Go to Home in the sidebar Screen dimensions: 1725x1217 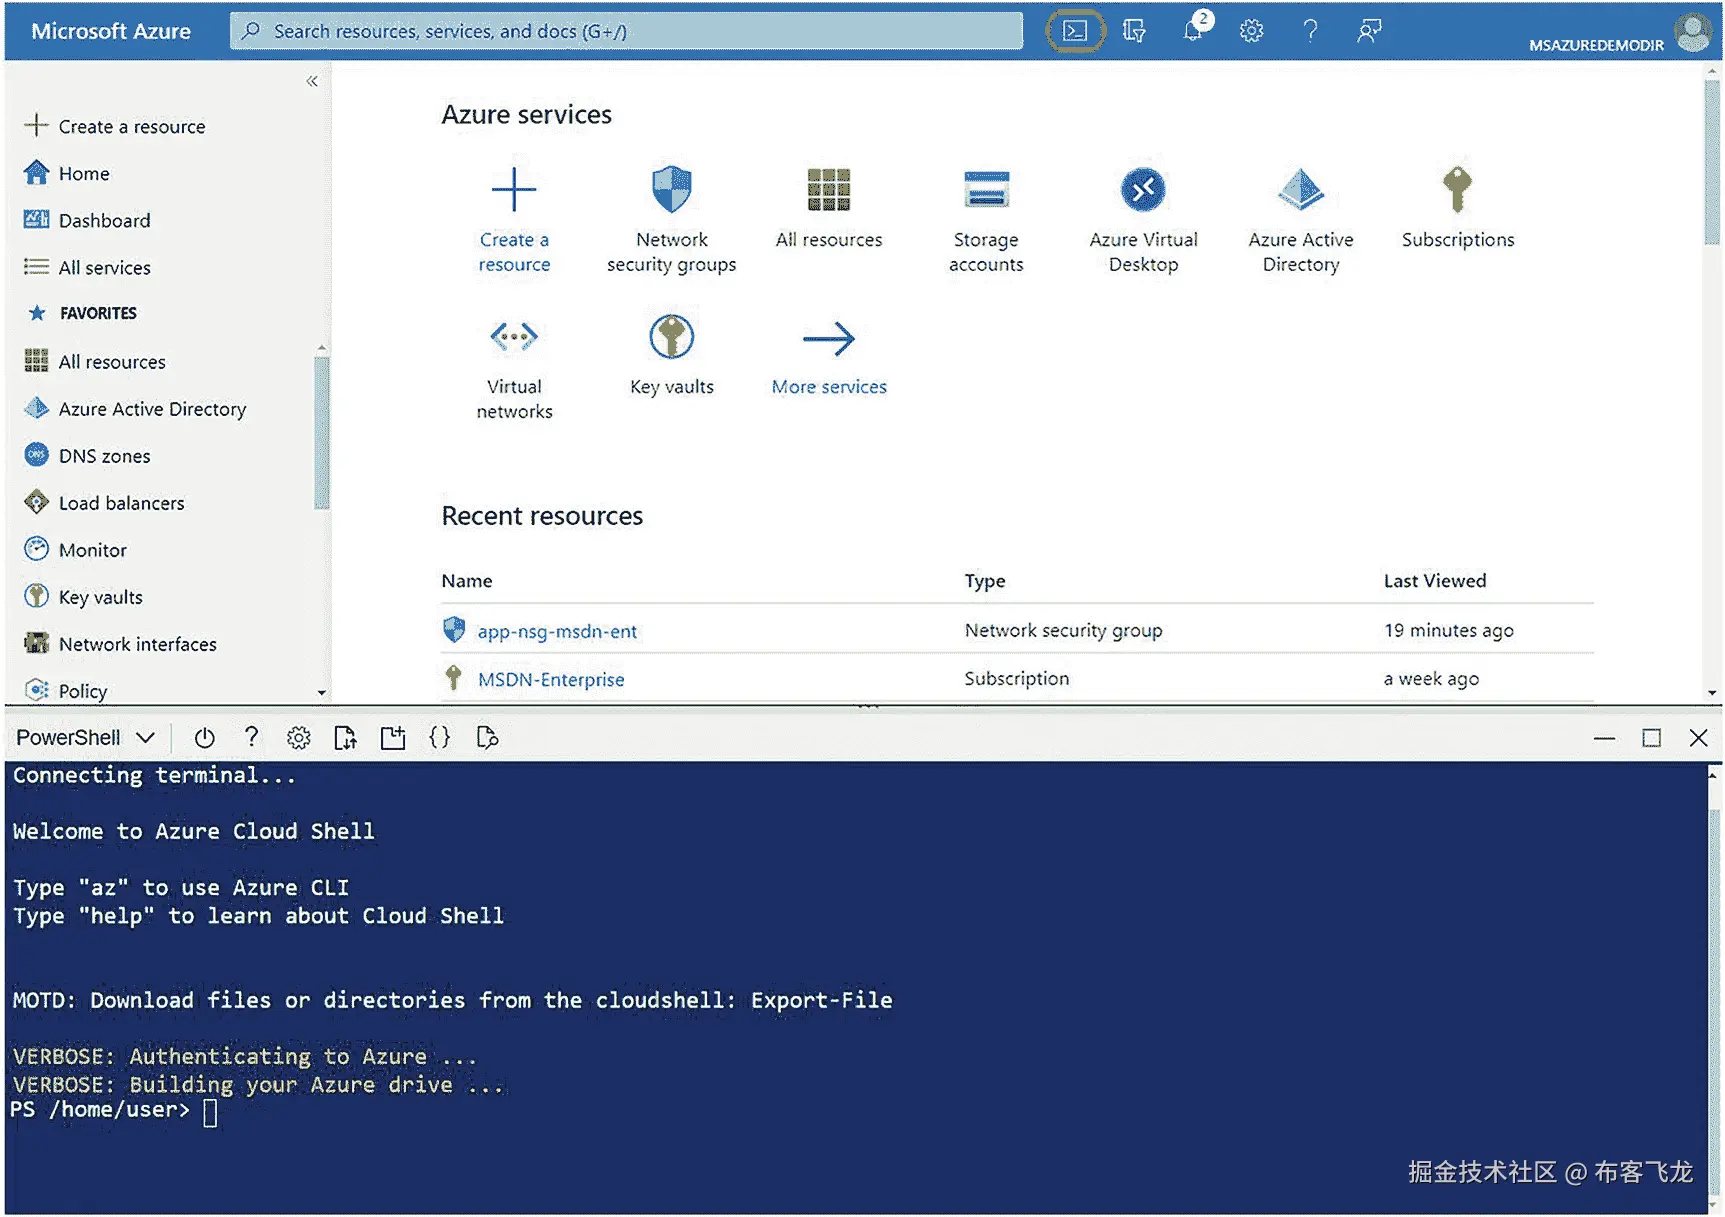click(x=67, y=173)
